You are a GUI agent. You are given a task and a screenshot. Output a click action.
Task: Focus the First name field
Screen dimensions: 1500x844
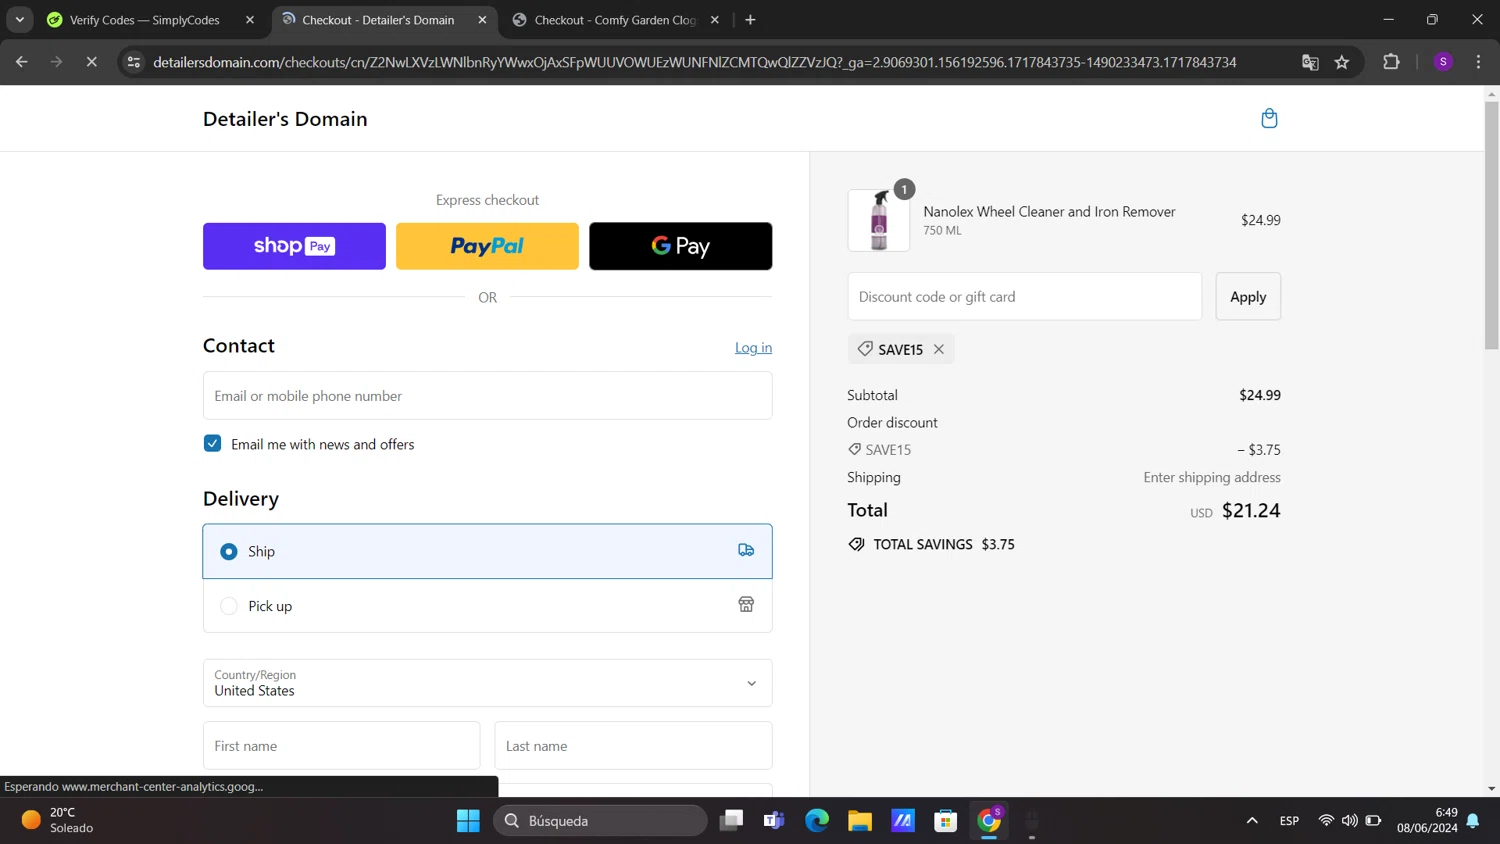341,746
